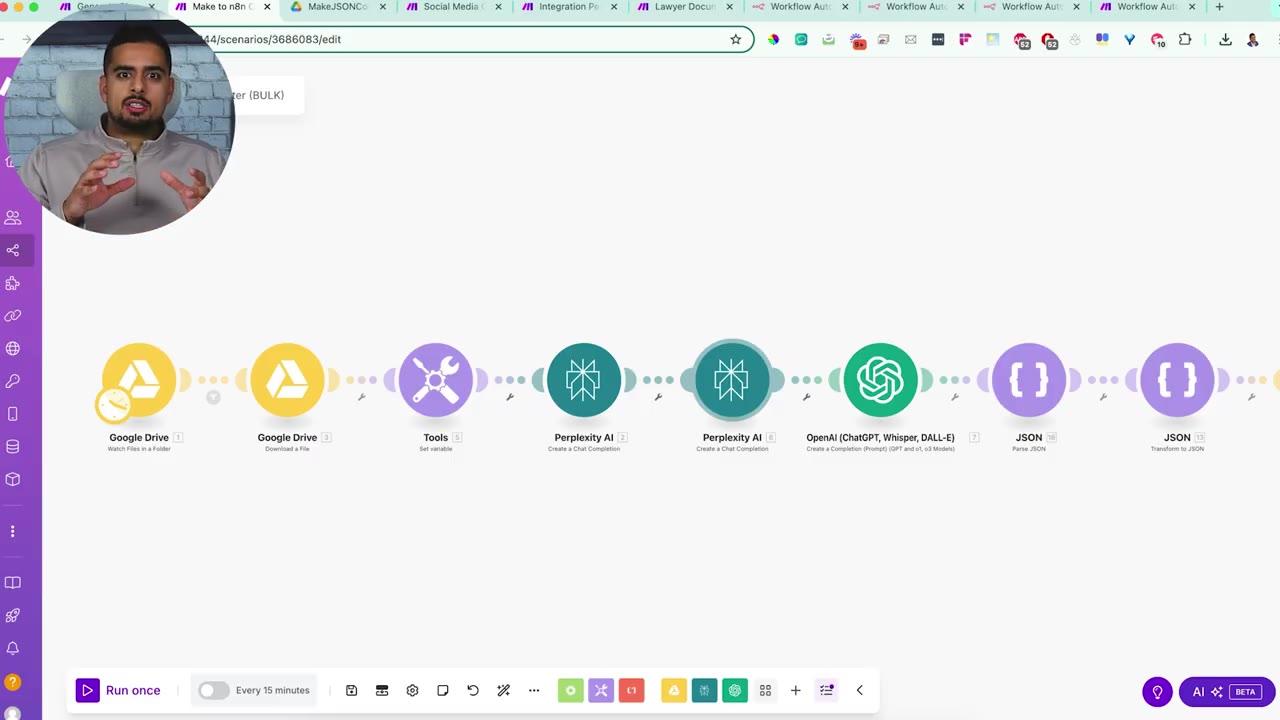Bookmark this page with the star icon
1280x720 pixels.
pos(736,39)
